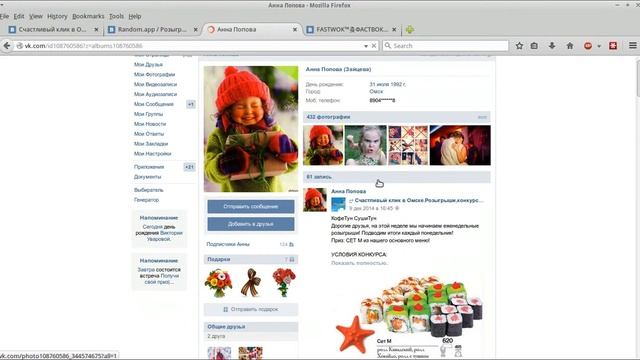Image resolution: width=640 pixels, height=360 pixels.
Task: Open Мои Фотографии in sidebar
Action: pos(154,74)
